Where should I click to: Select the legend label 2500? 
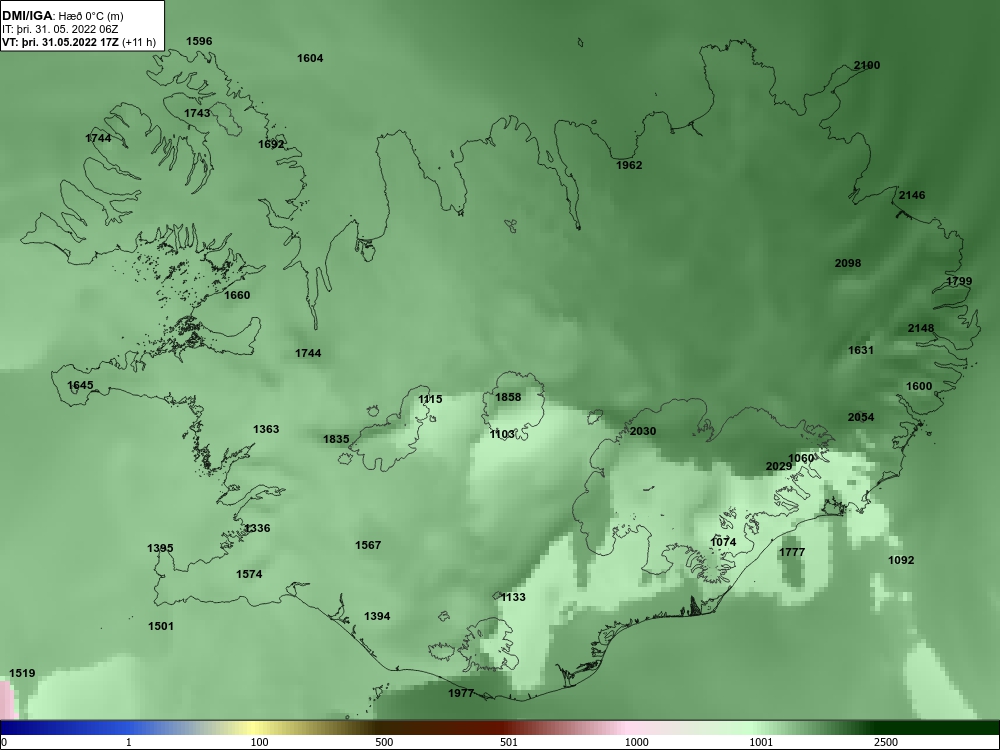(x=886, y=742)
